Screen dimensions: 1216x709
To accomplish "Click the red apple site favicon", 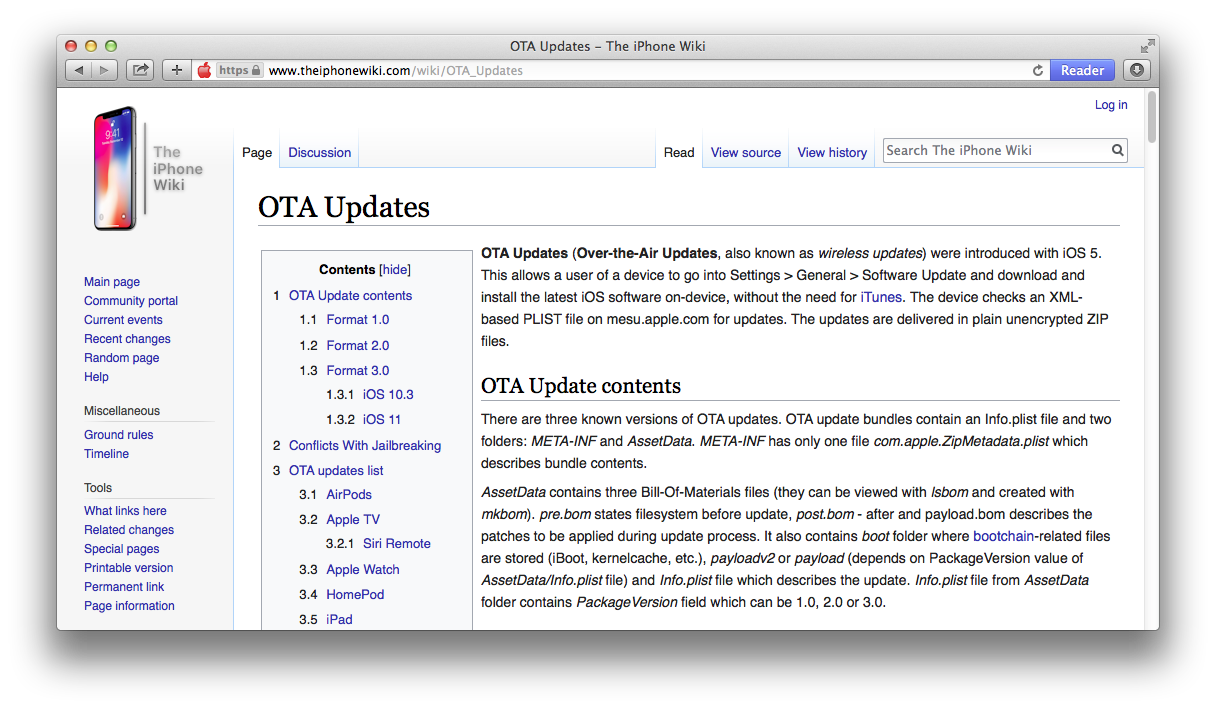I will [x=205, y=70].
